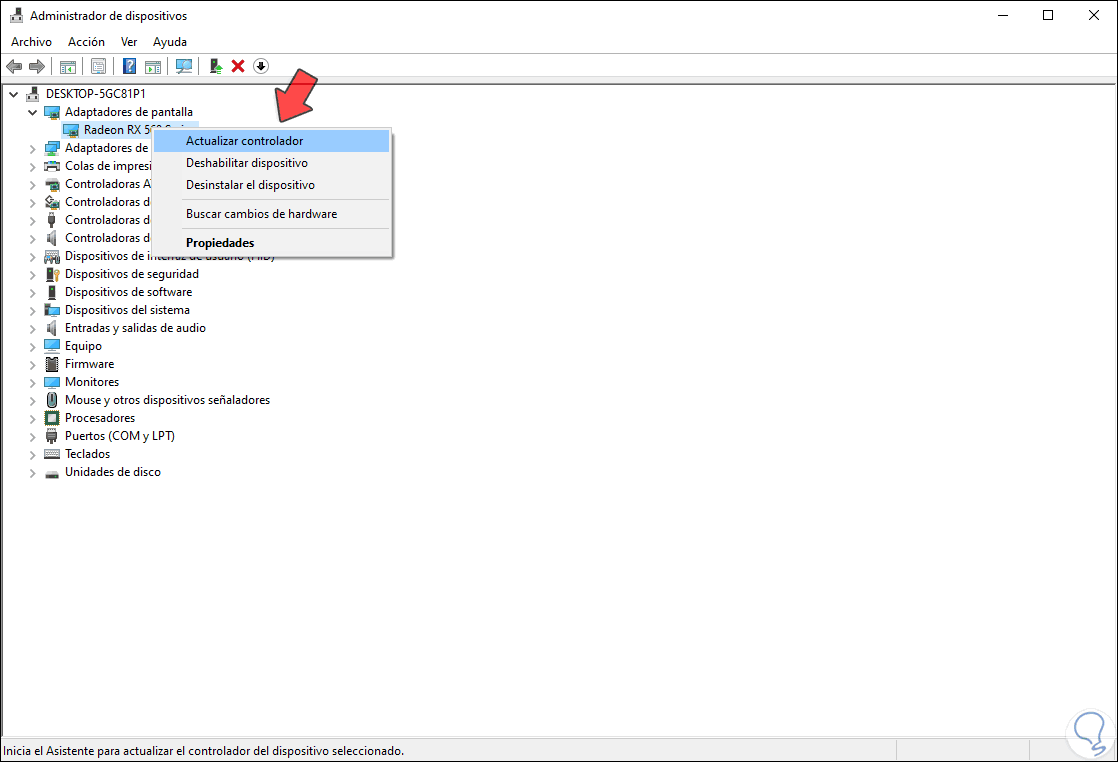1118x762 pixels.
Task: Select the DESKTOP-5GC81P1 root node
Action: (x=95, y=94)
